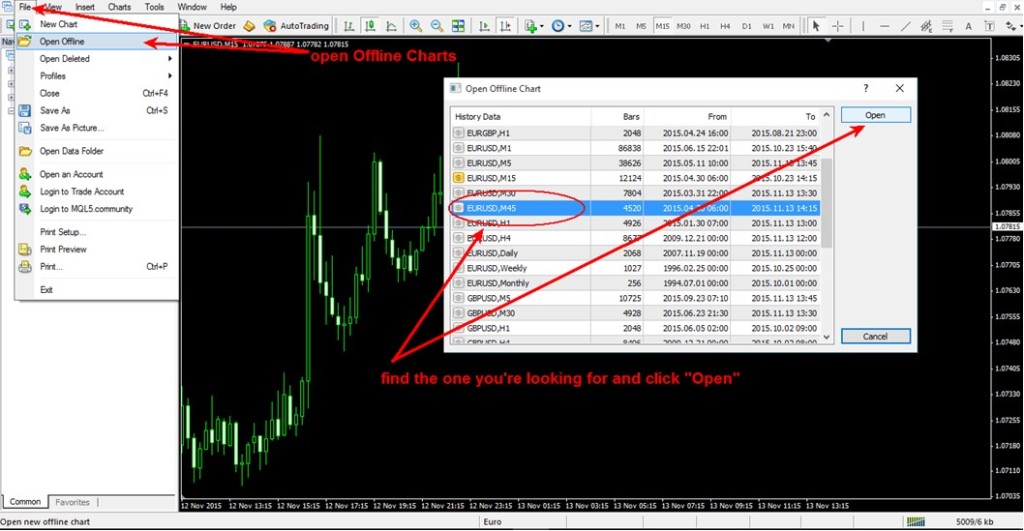Open the Charts menu
Screen dimensions: 1024x531
point(120,7)
